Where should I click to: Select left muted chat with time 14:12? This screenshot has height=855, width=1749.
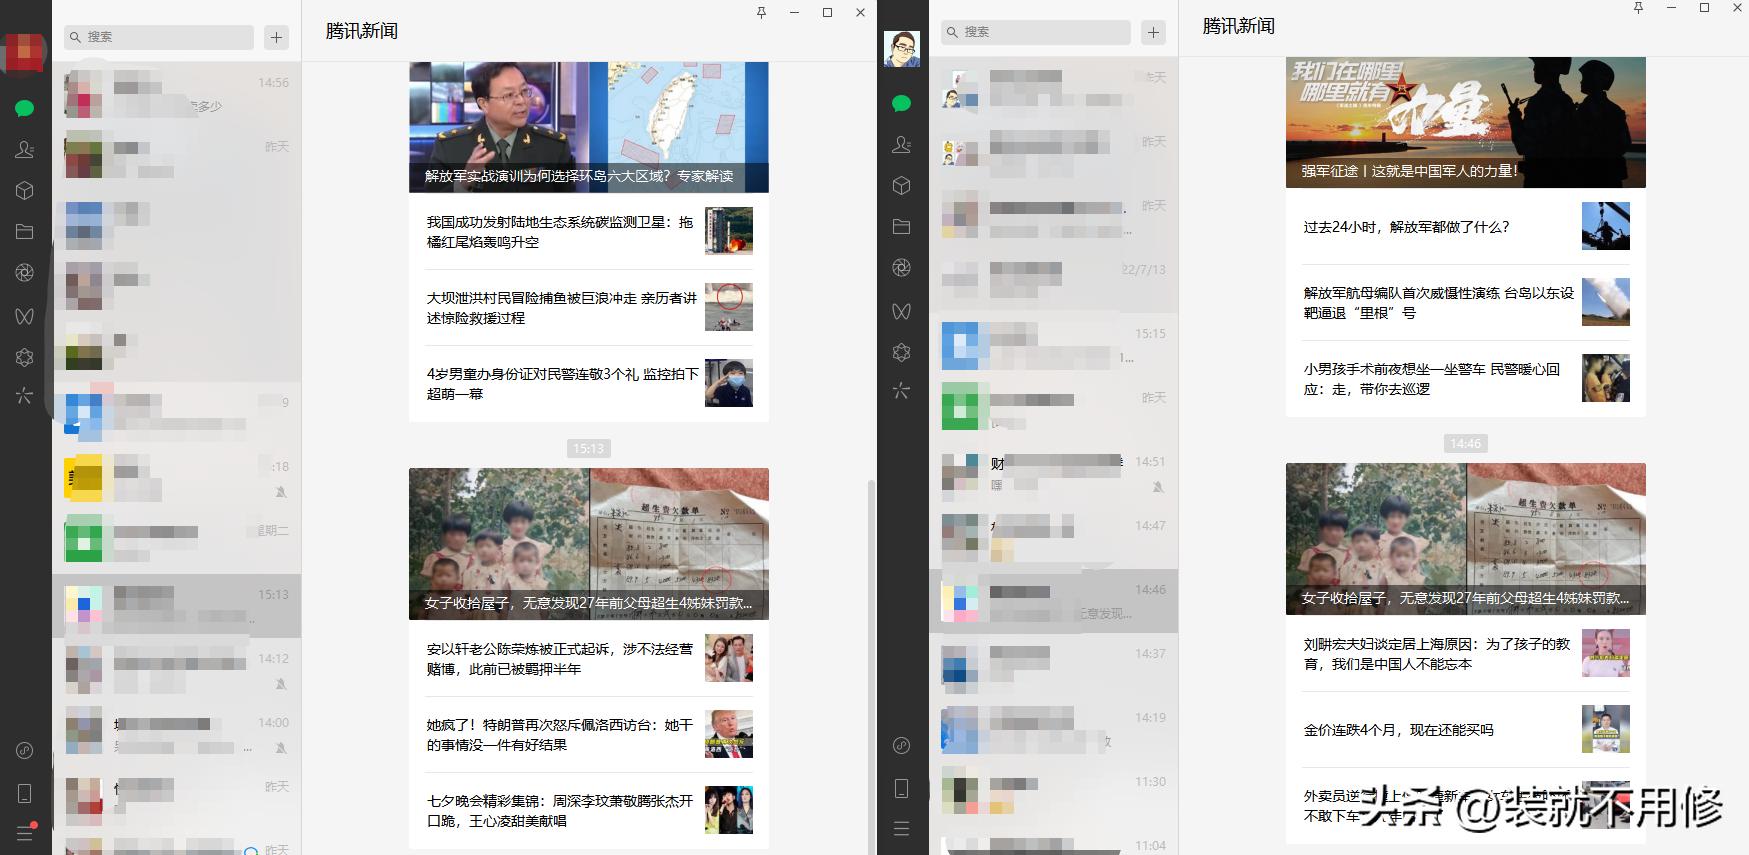[x=177, y=670]
